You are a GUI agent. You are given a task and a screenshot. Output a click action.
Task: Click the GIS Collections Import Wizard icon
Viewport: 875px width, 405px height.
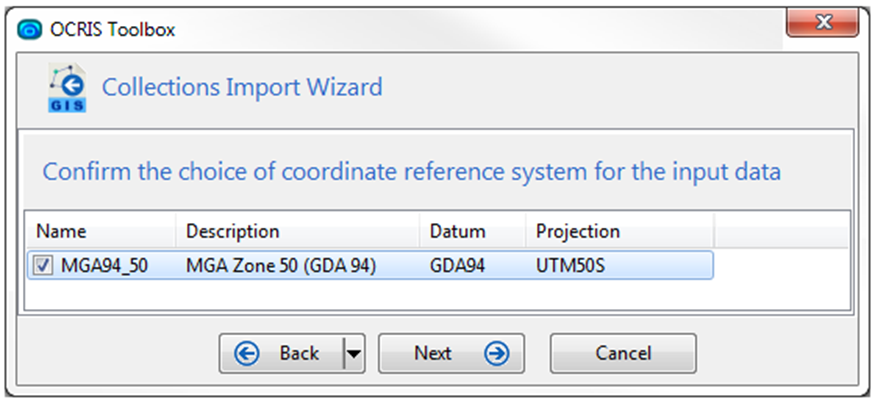coord(67,88)
